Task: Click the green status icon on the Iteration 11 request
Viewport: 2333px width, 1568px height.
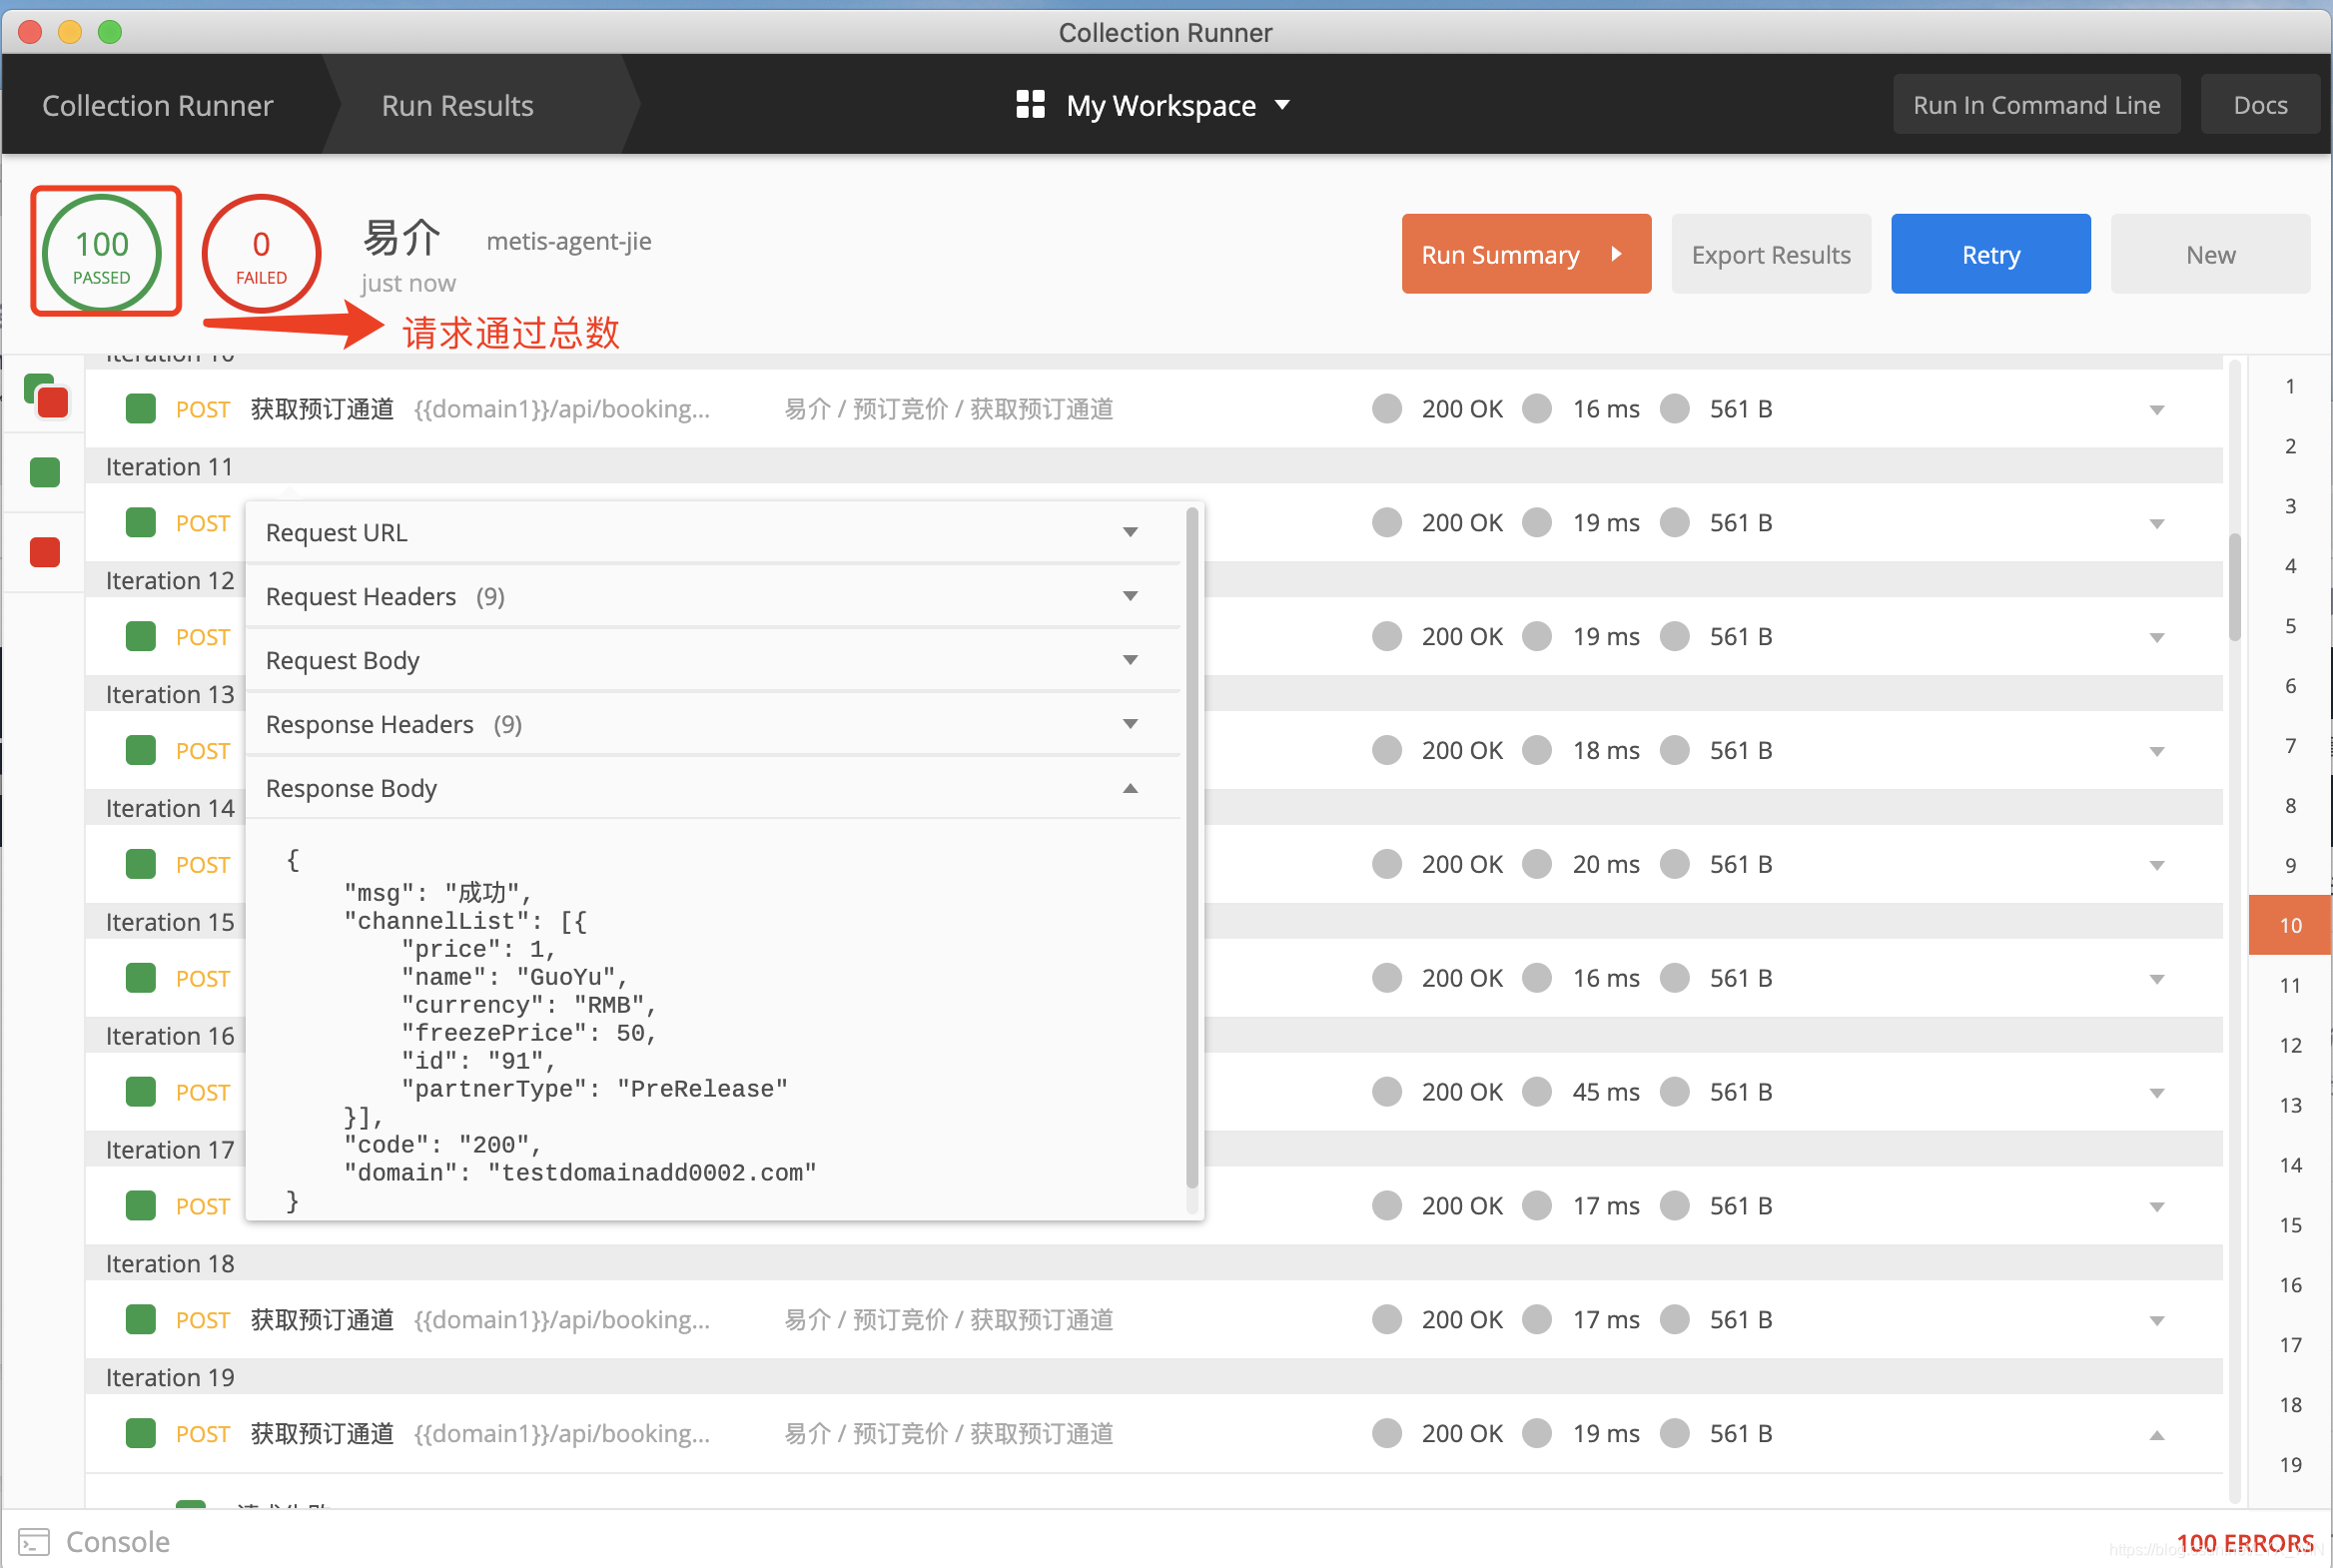Action: point(140,521)
